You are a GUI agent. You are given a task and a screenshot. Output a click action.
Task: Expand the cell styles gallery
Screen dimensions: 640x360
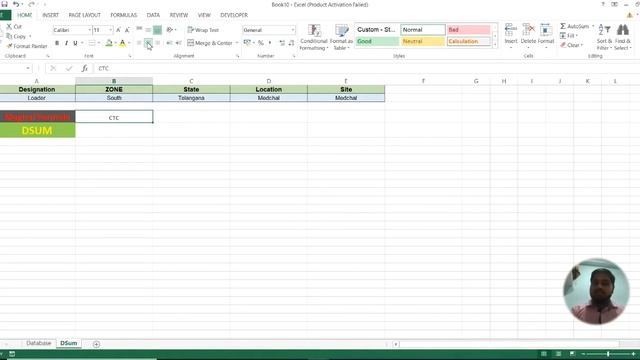coord(495,44)
